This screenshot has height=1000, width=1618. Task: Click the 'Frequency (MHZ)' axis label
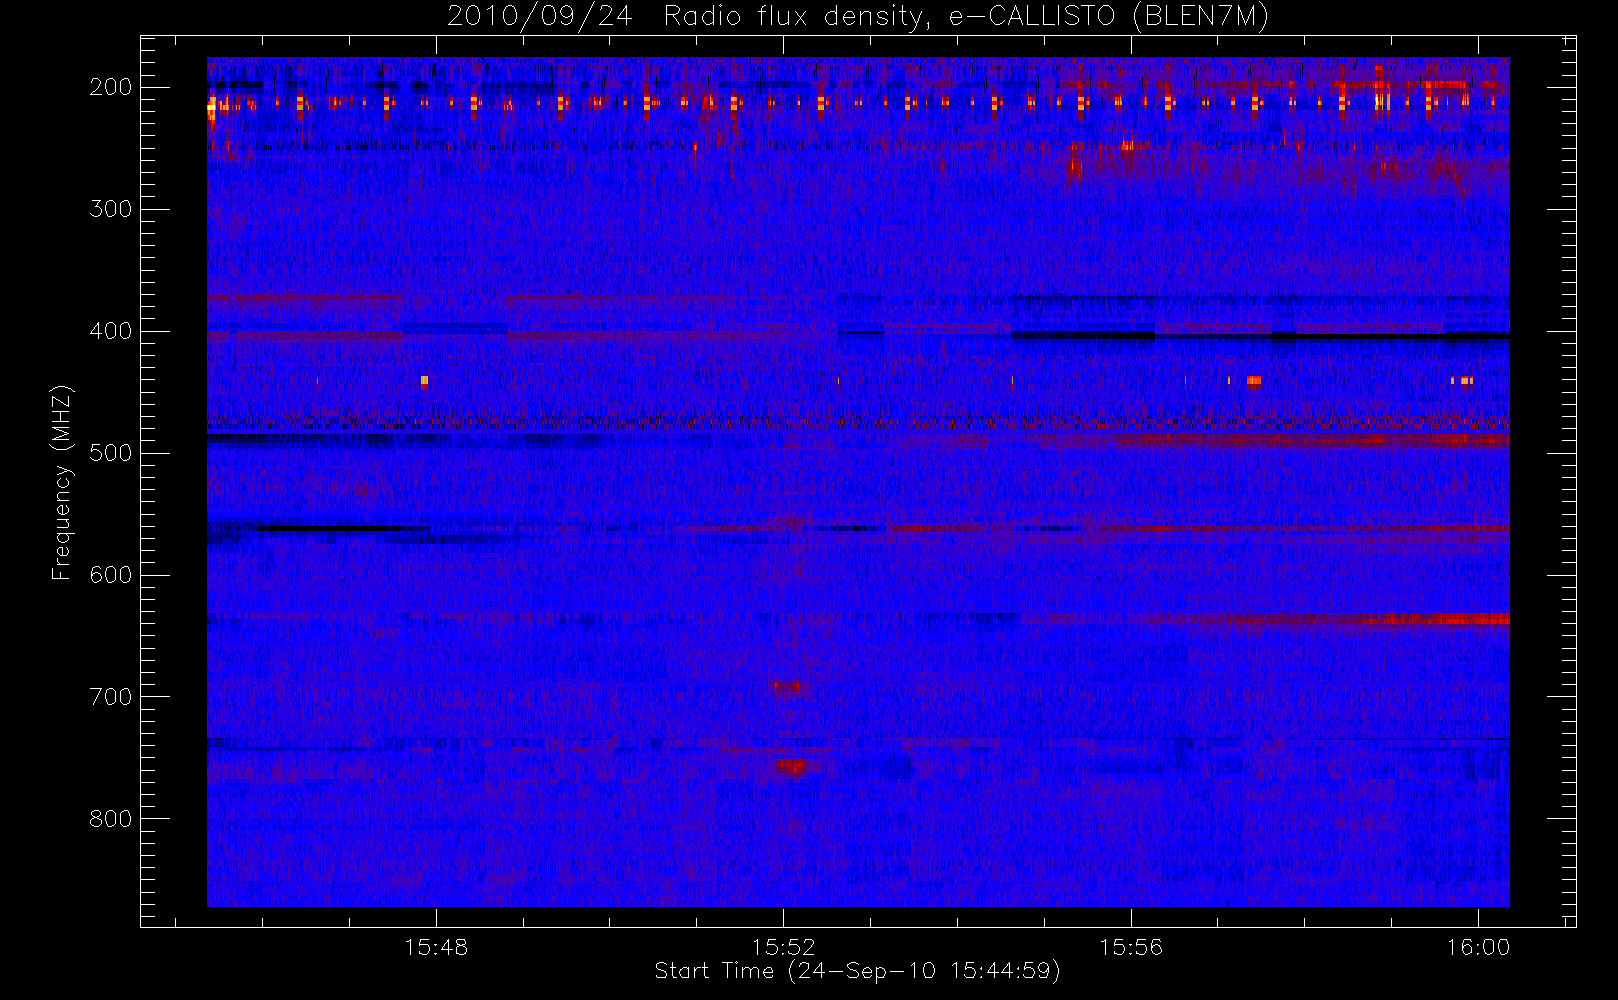(62, 483)
